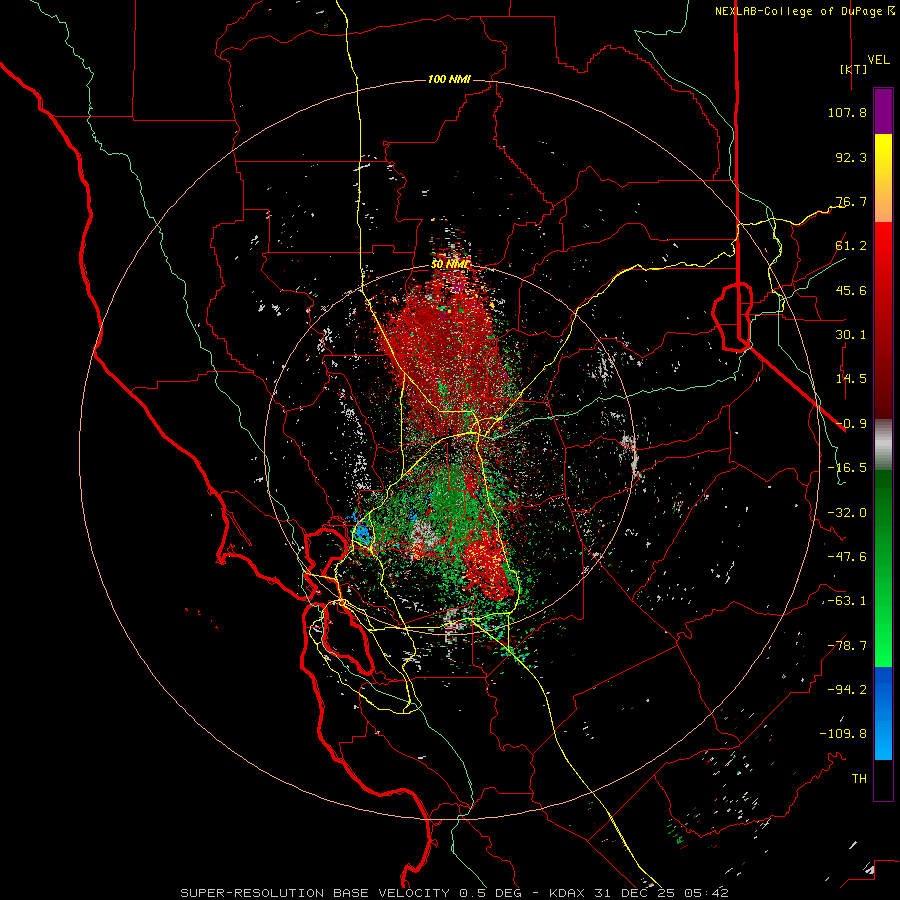
Task: Pick the bright green segment near -78.7
Action: click(883, 643)
